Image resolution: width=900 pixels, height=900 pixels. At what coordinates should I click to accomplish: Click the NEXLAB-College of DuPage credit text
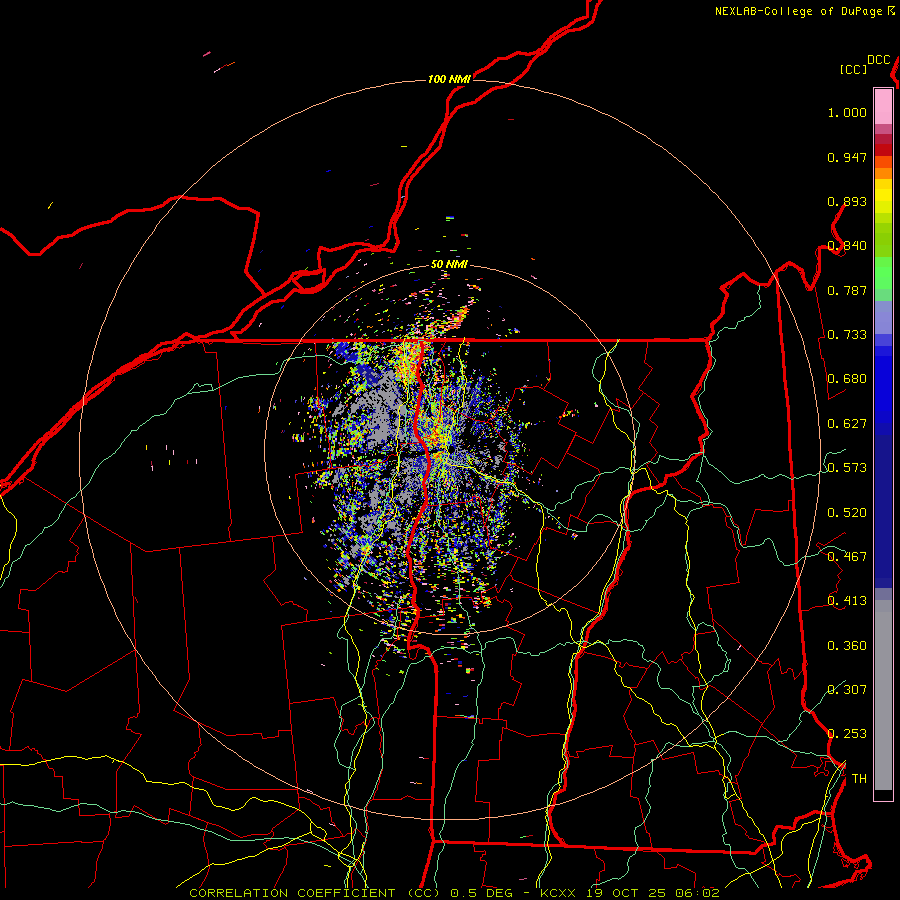pyautogui.click(x=798, y=11)
